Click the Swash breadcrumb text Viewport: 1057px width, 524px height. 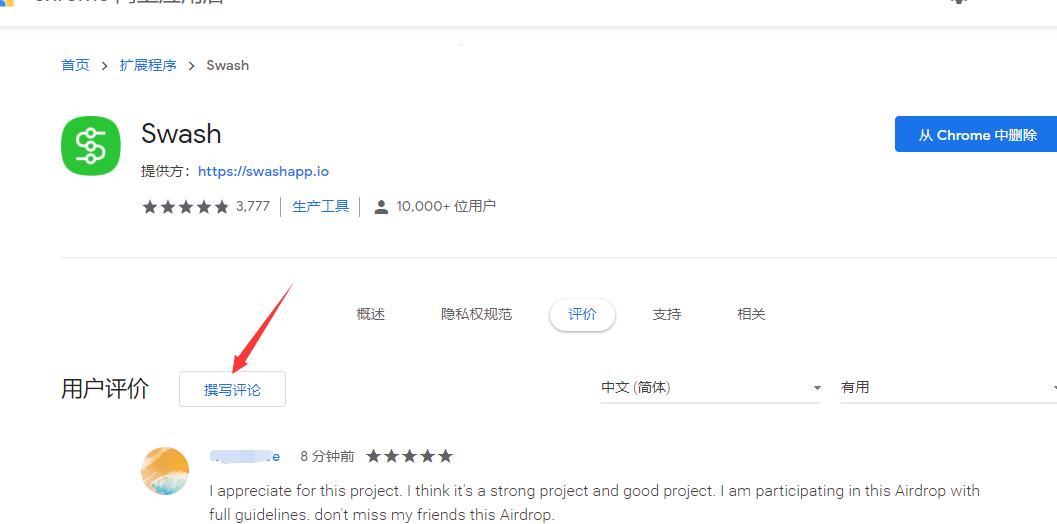pyautogui.click(x=228, y=65)
